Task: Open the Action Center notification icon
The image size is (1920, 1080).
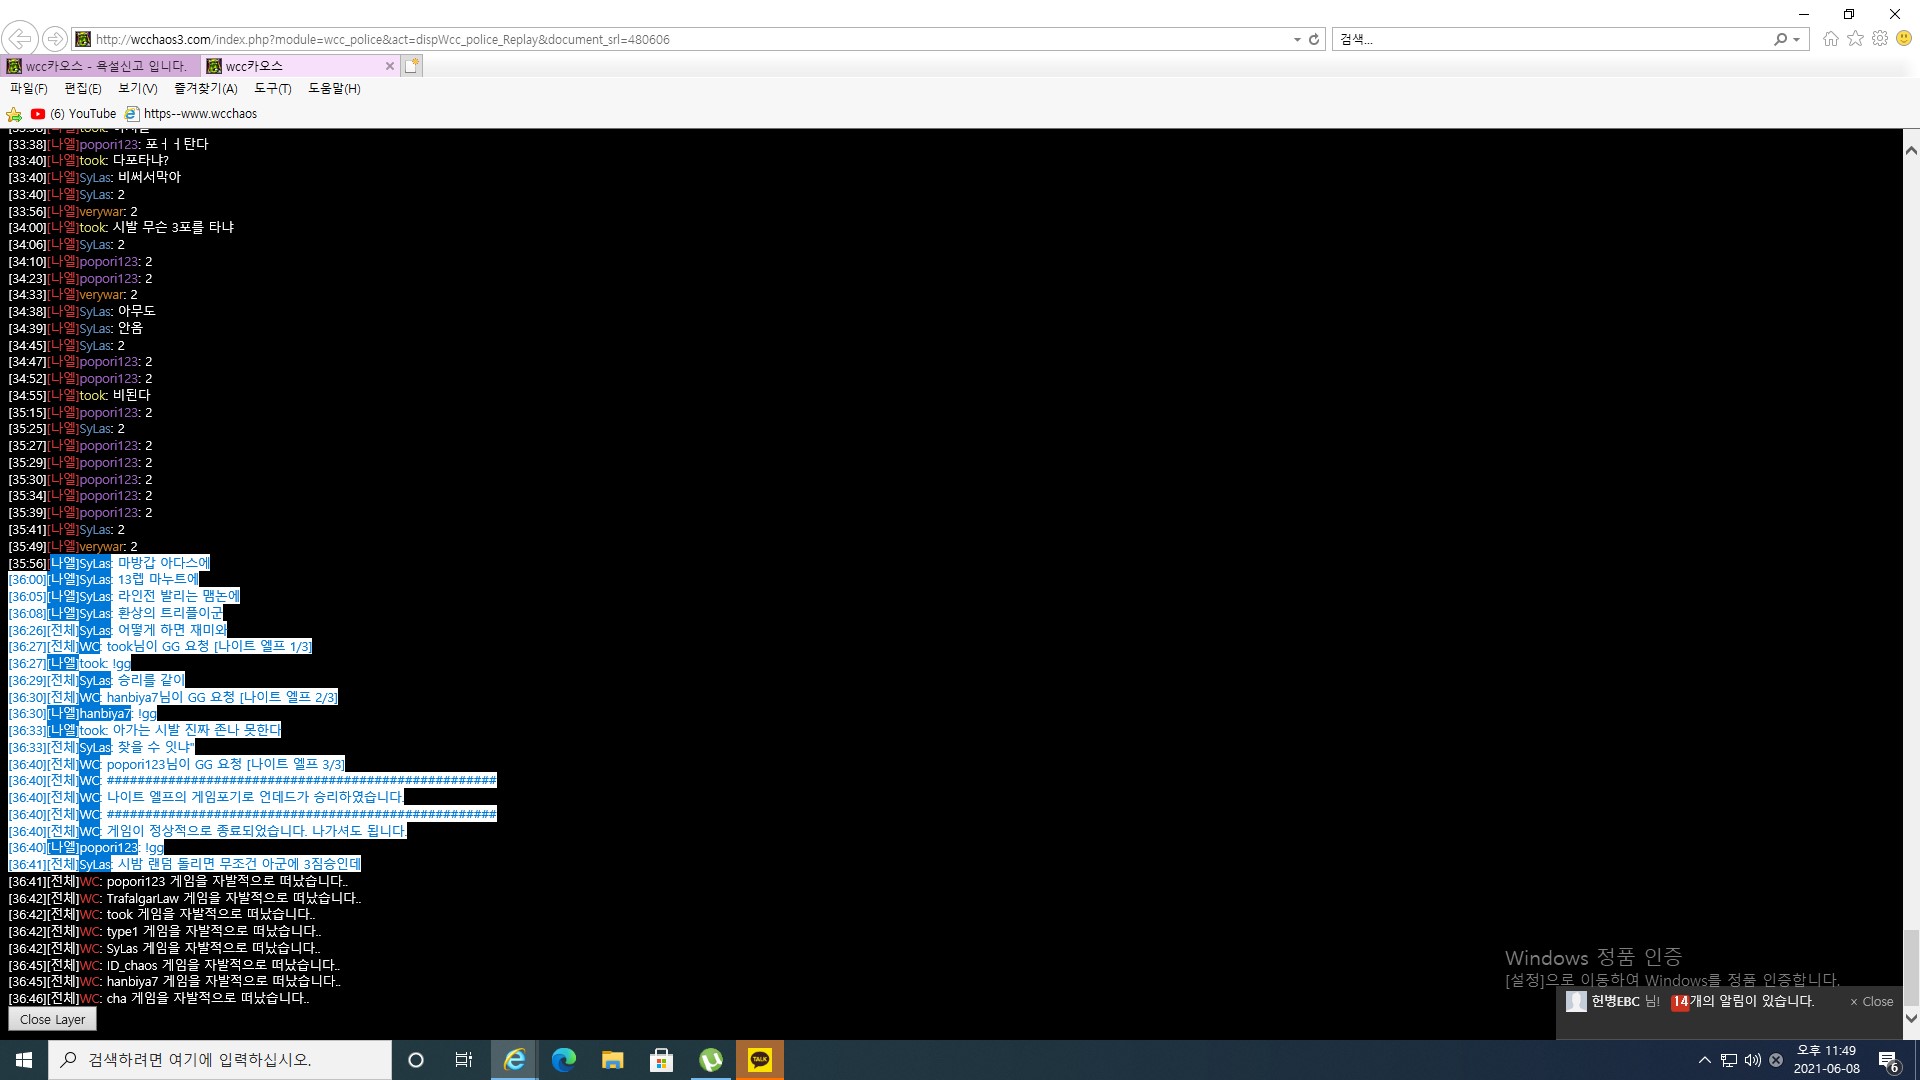Action: click(x=1889, y=1060)
